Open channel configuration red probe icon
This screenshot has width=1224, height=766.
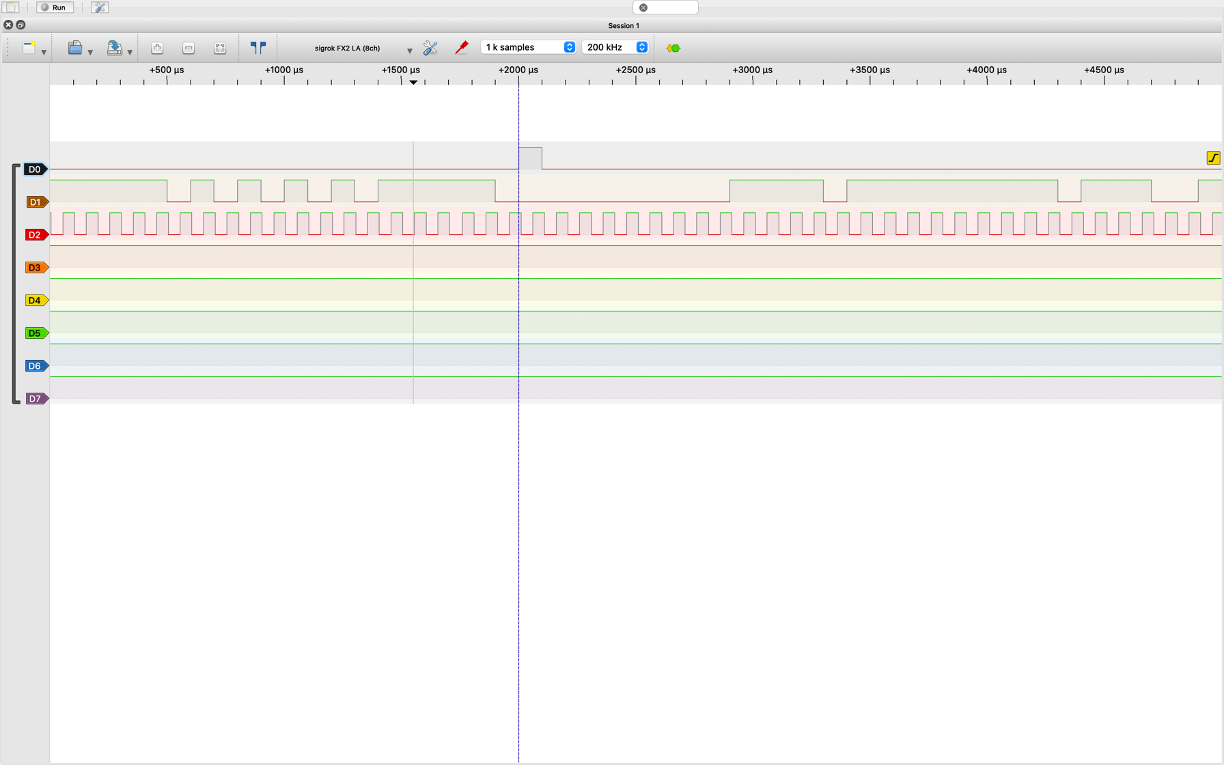(461, 47)
